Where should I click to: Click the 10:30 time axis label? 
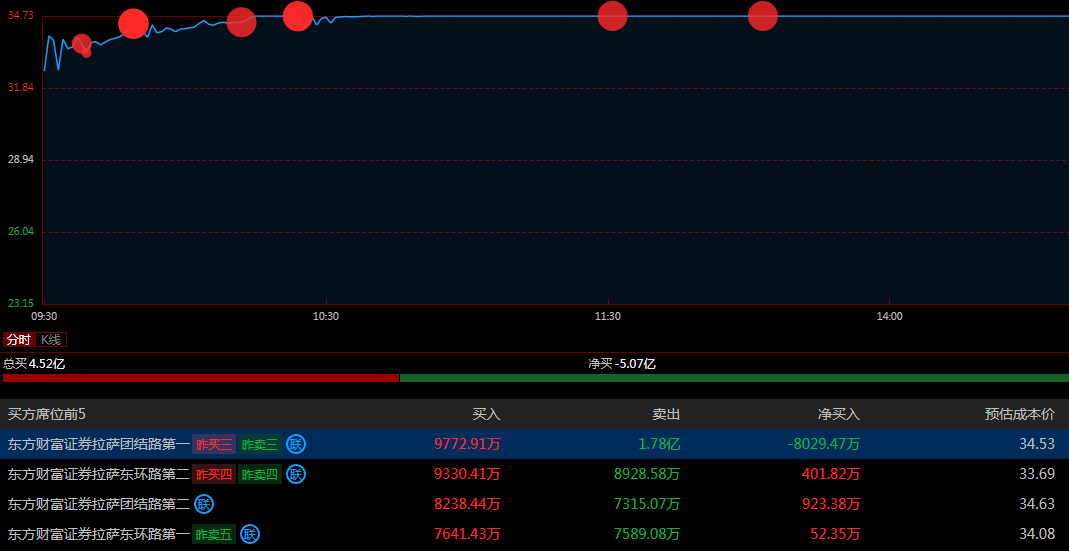(x=326, y=316)
